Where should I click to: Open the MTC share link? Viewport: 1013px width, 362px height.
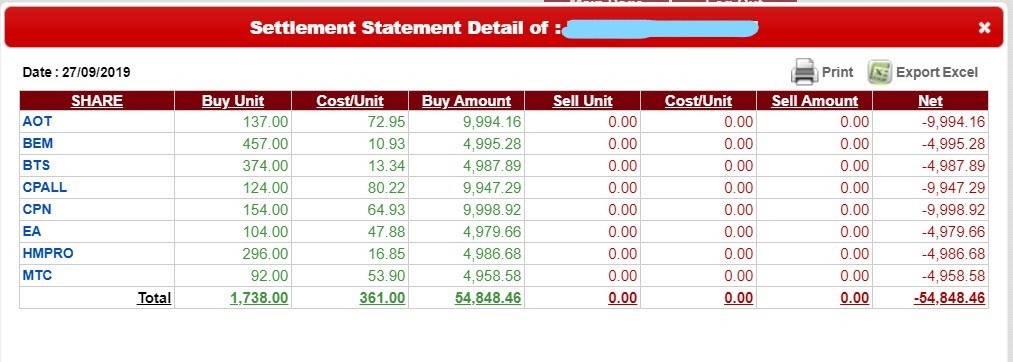37,275
